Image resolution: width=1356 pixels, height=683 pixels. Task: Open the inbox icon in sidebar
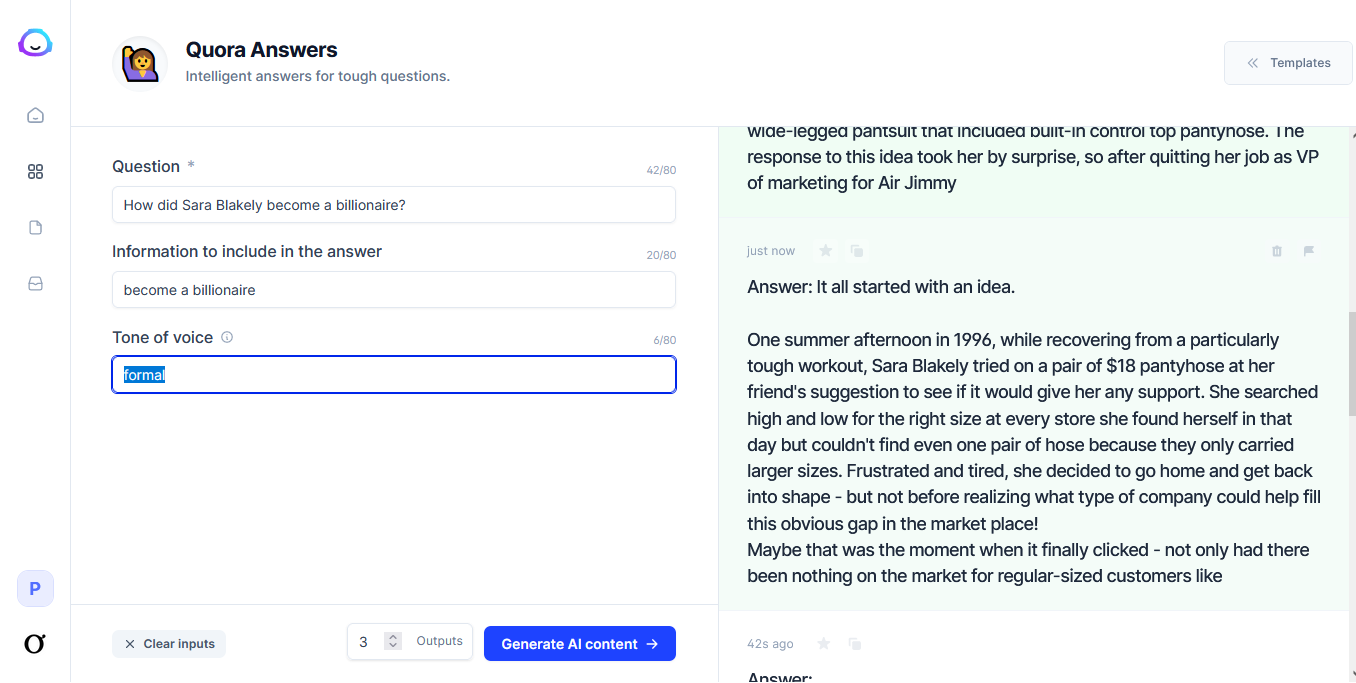tap(35, 284)
